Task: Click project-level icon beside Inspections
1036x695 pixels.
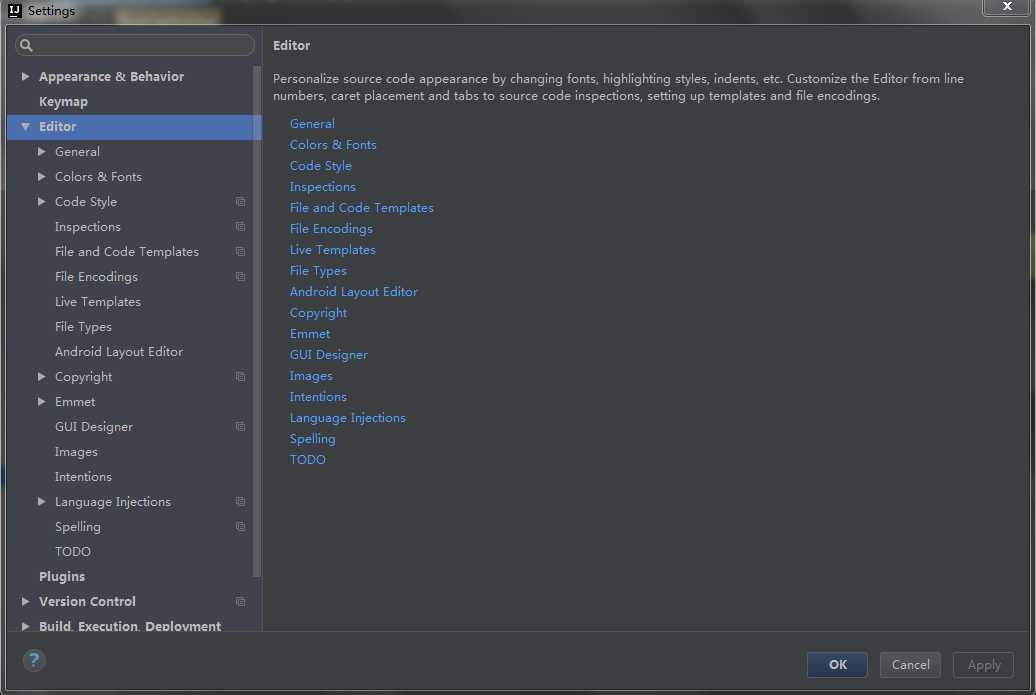Action: (x=240, y=227)
